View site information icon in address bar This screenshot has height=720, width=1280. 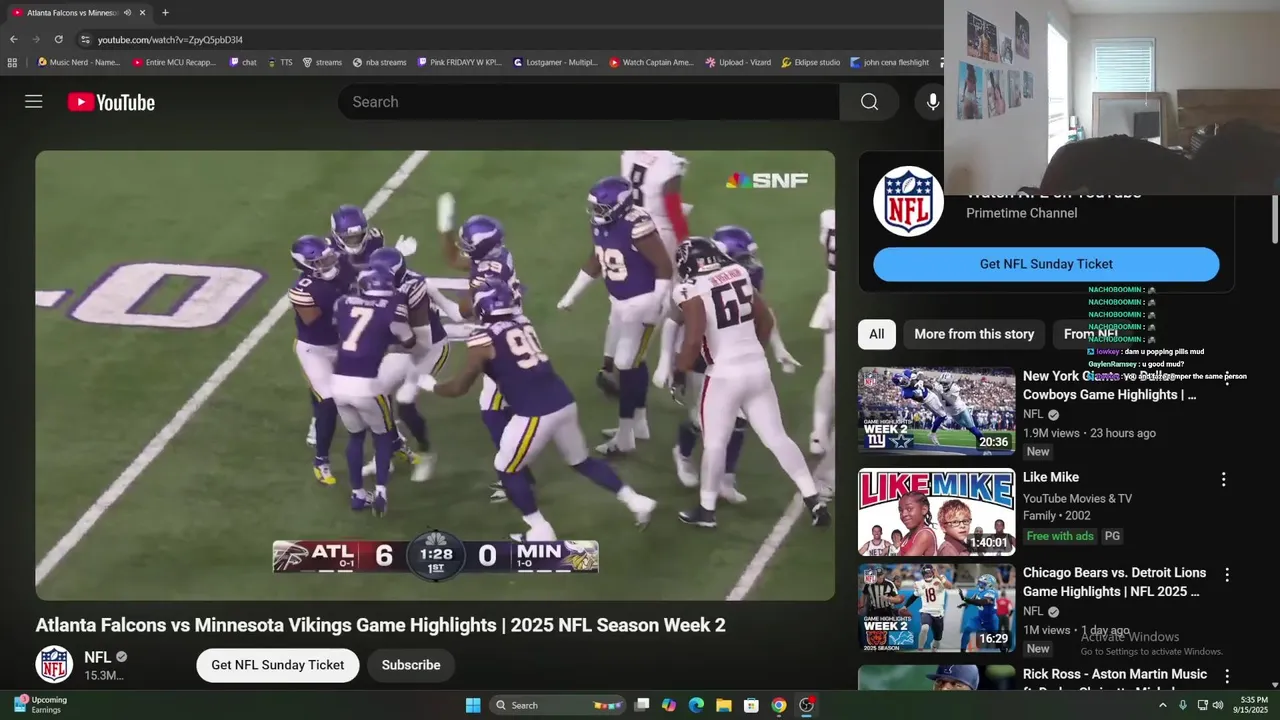[x=86, y=39]
